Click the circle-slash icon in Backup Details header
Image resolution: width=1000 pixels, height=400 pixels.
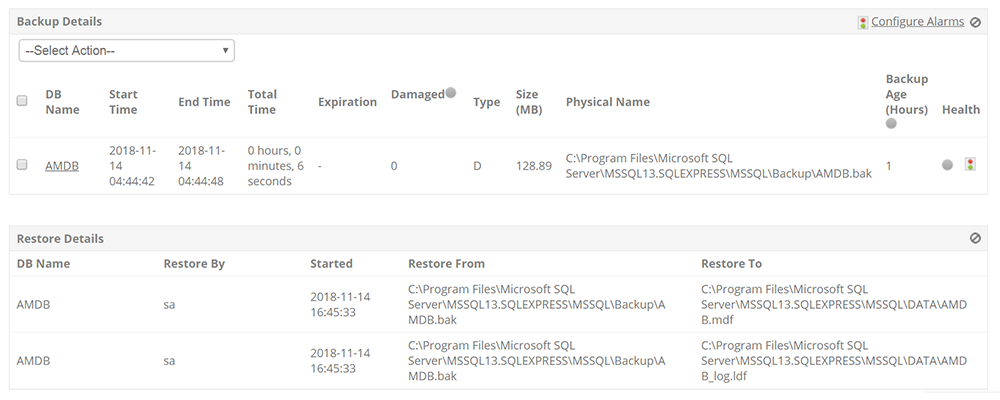(975, 21)
